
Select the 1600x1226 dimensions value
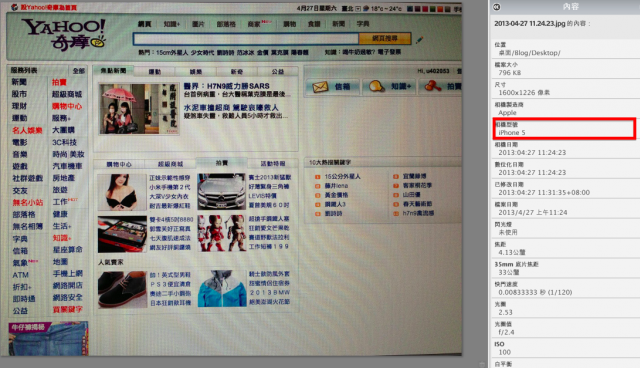(524, 93)
